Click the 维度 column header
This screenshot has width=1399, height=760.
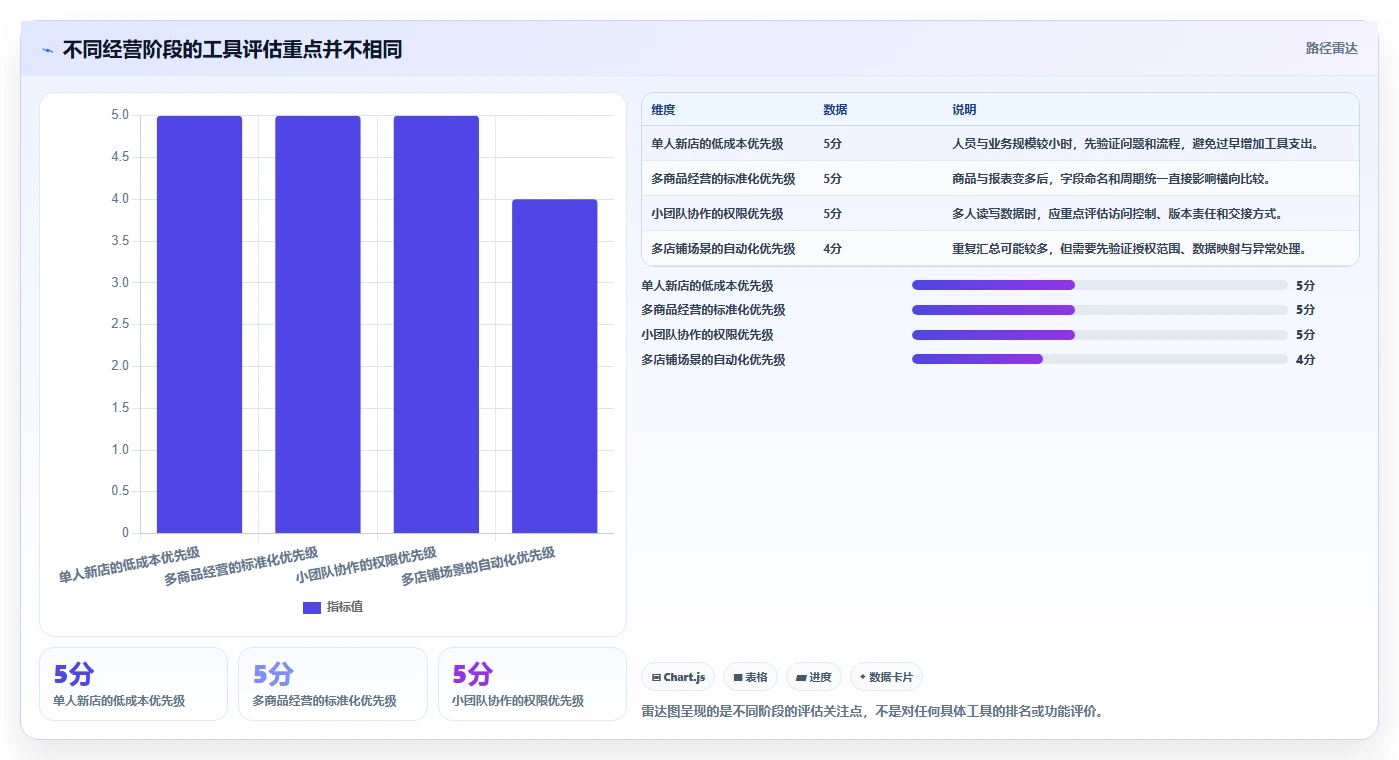click(663, 110)
